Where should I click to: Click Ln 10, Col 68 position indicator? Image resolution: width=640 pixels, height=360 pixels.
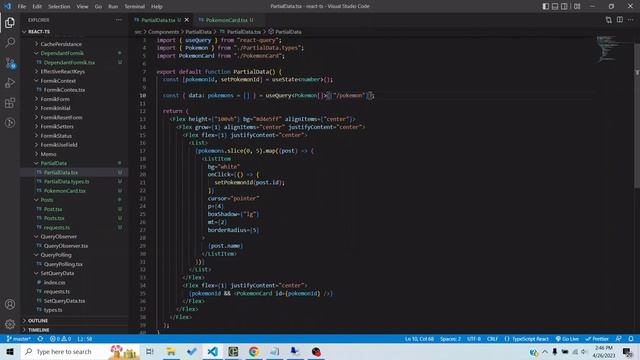[x=419, y=339]
